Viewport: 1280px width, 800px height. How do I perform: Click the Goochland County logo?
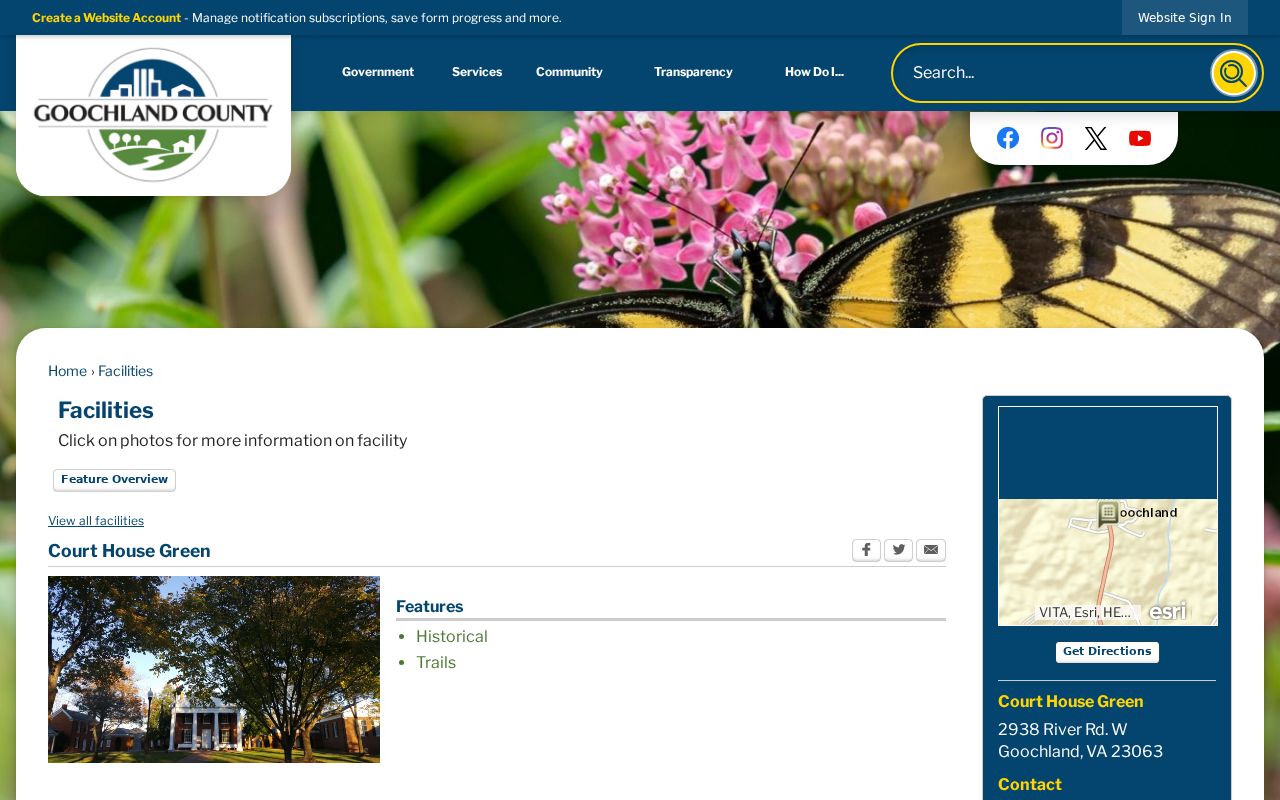point(153,114)
